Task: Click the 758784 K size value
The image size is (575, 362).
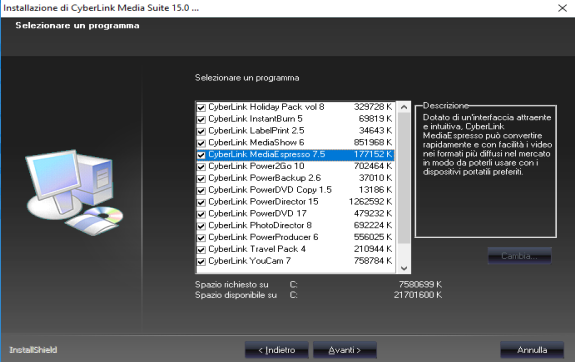Action: click(373, 260)
